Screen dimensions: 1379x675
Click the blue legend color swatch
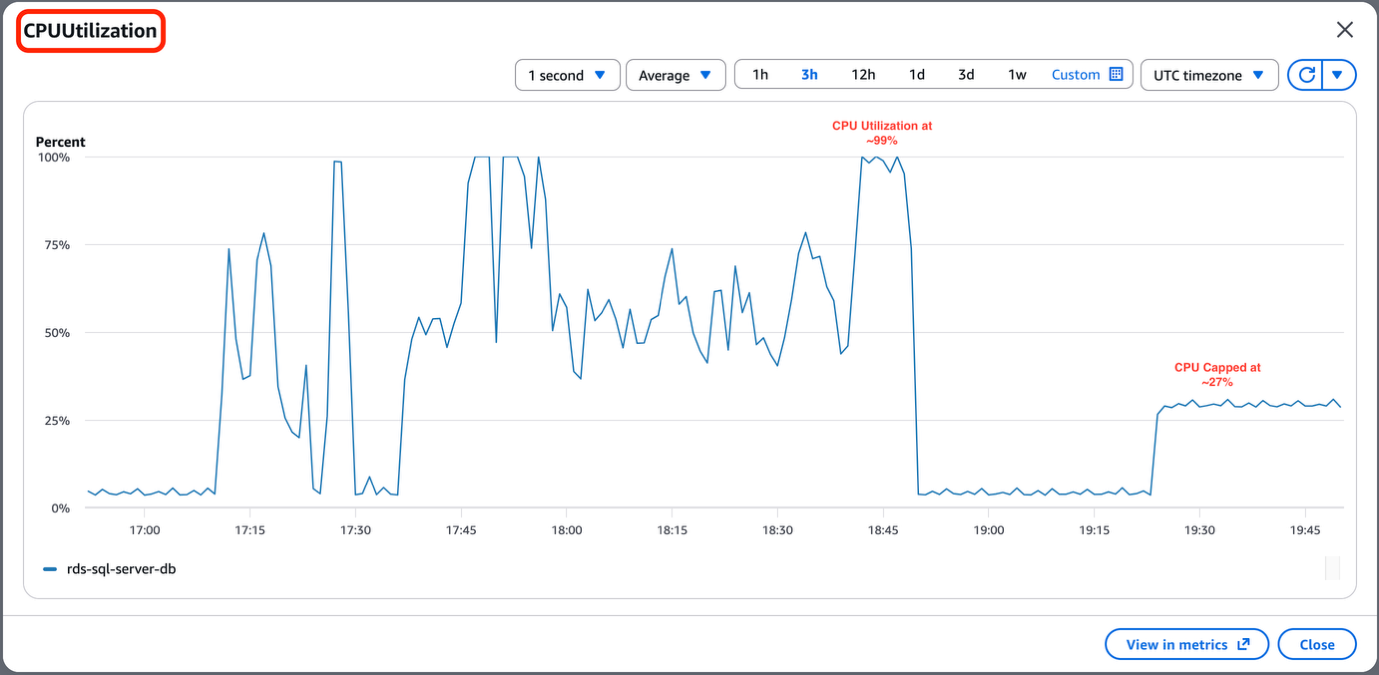tap(50, 569)
